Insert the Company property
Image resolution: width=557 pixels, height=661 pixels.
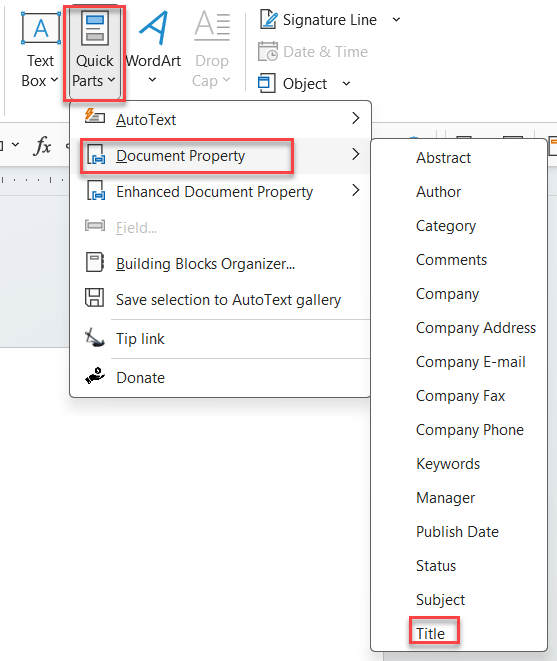[459, 294]
